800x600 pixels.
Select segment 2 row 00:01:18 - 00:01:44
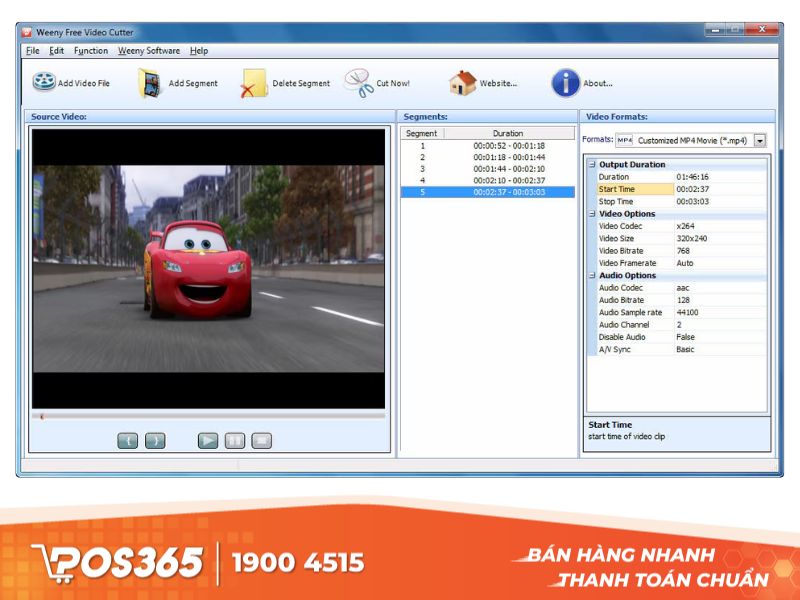(x=488, y=157)
